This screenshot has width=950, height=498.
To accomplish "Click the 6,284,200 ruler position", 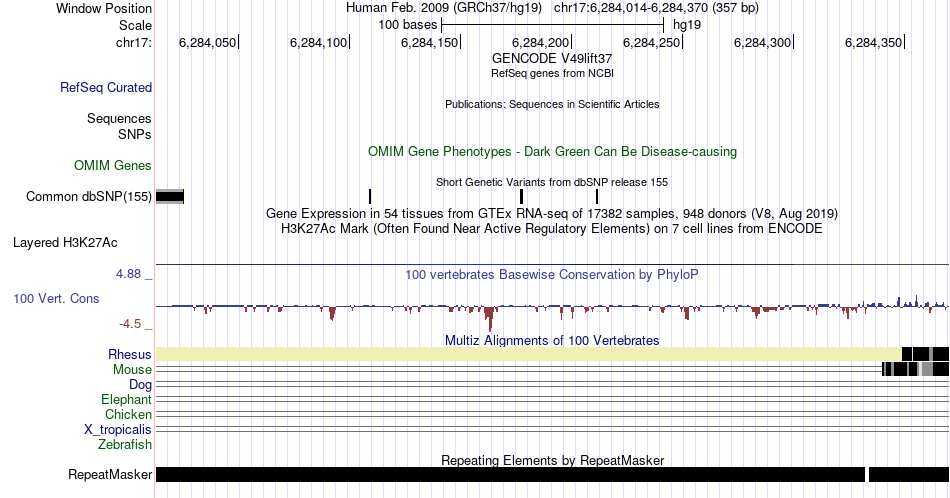I will (541, 42).
